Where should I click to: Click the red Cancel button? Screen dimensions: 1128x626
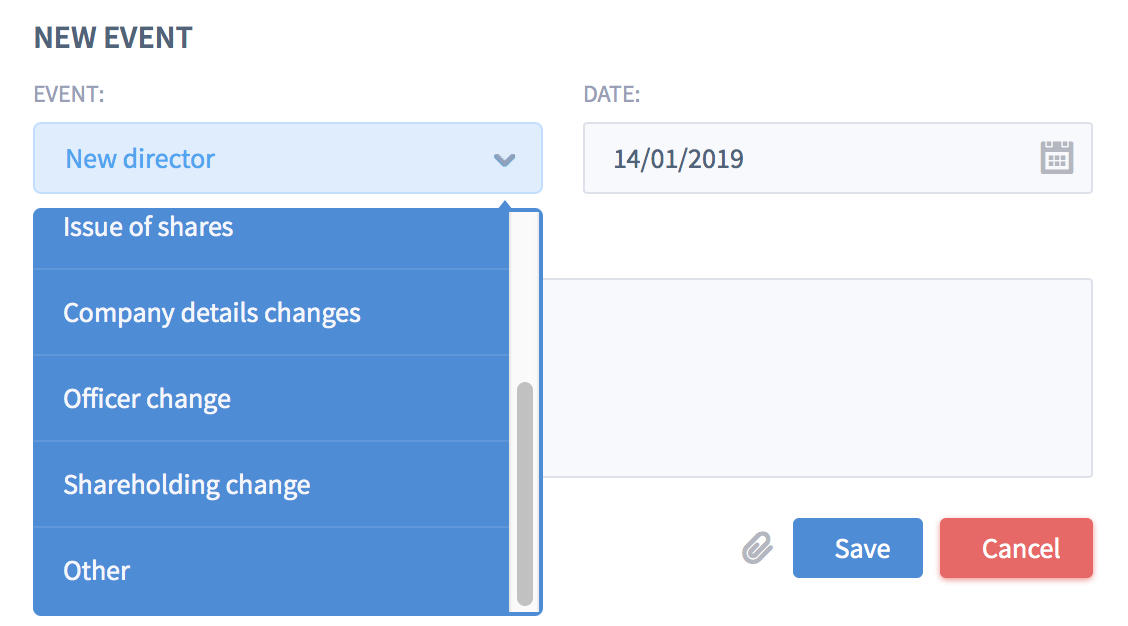[1016, 548]
